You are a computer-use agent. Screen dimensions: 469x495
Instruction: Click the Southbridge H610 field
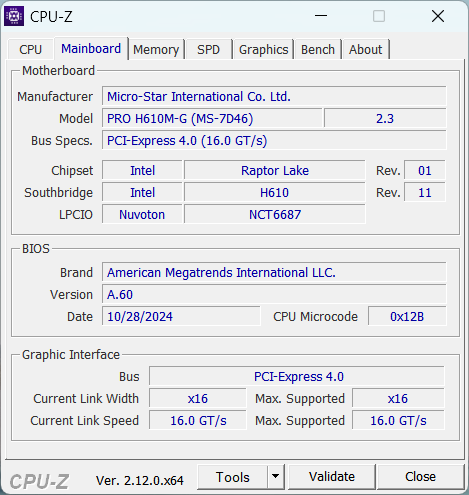tap(275, 193)
